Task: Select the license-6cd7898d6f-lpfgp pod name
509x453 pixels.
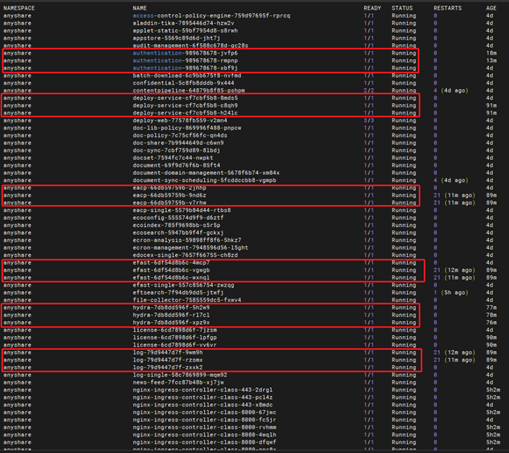Action: (175, 337)
